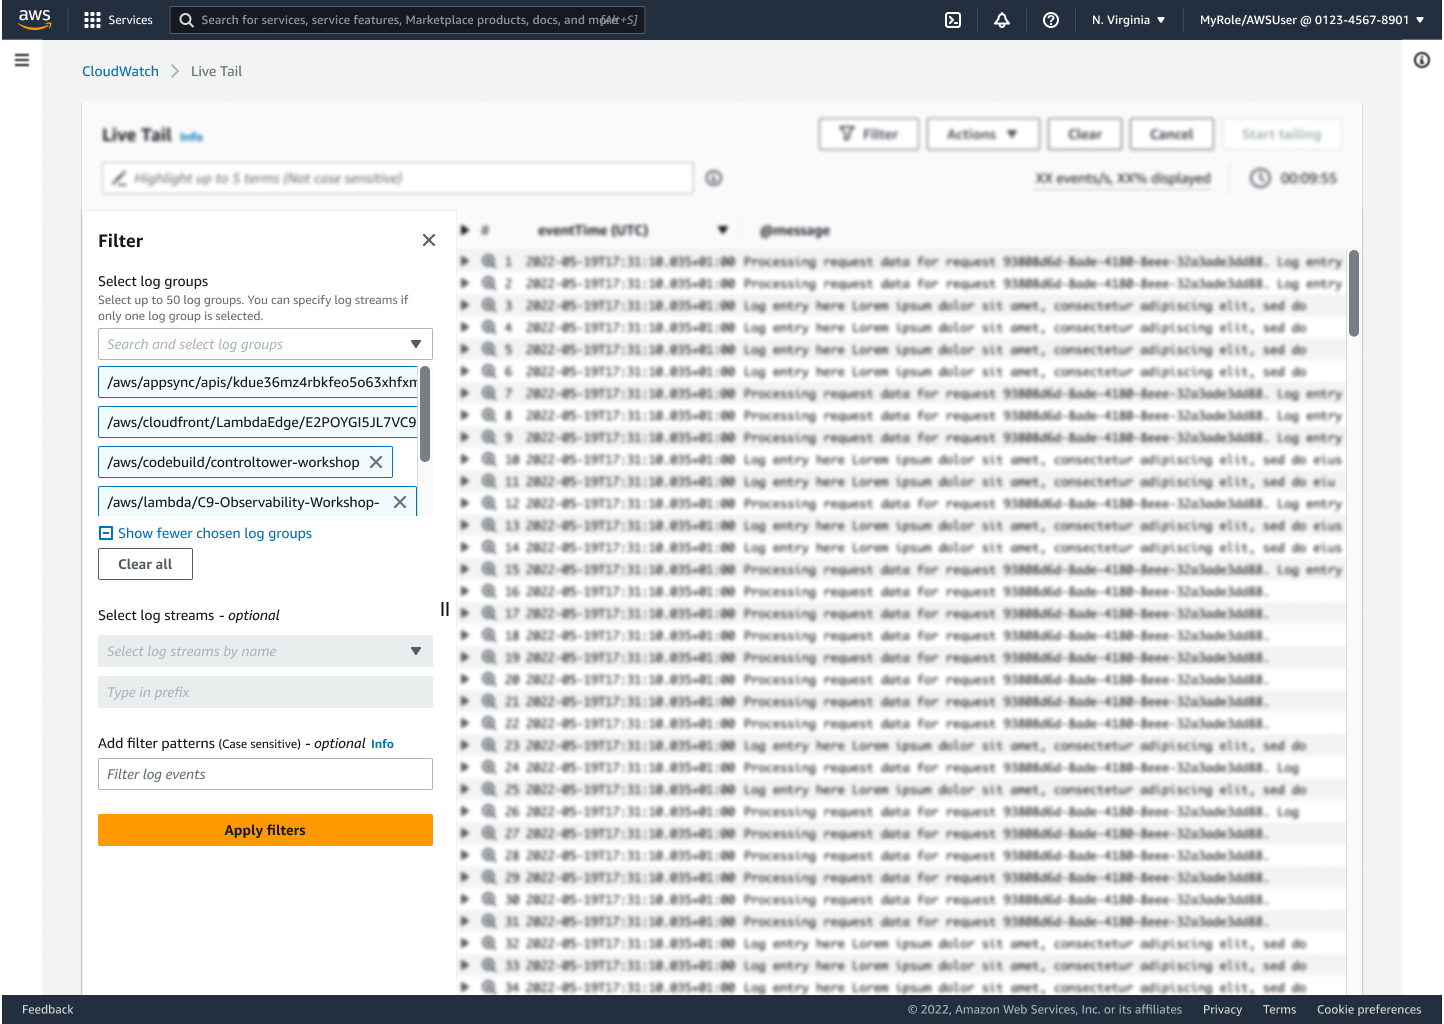Click the info icon beside the highlight field
Viewport: 1444px width, 1024px height.
pos(714,178)
